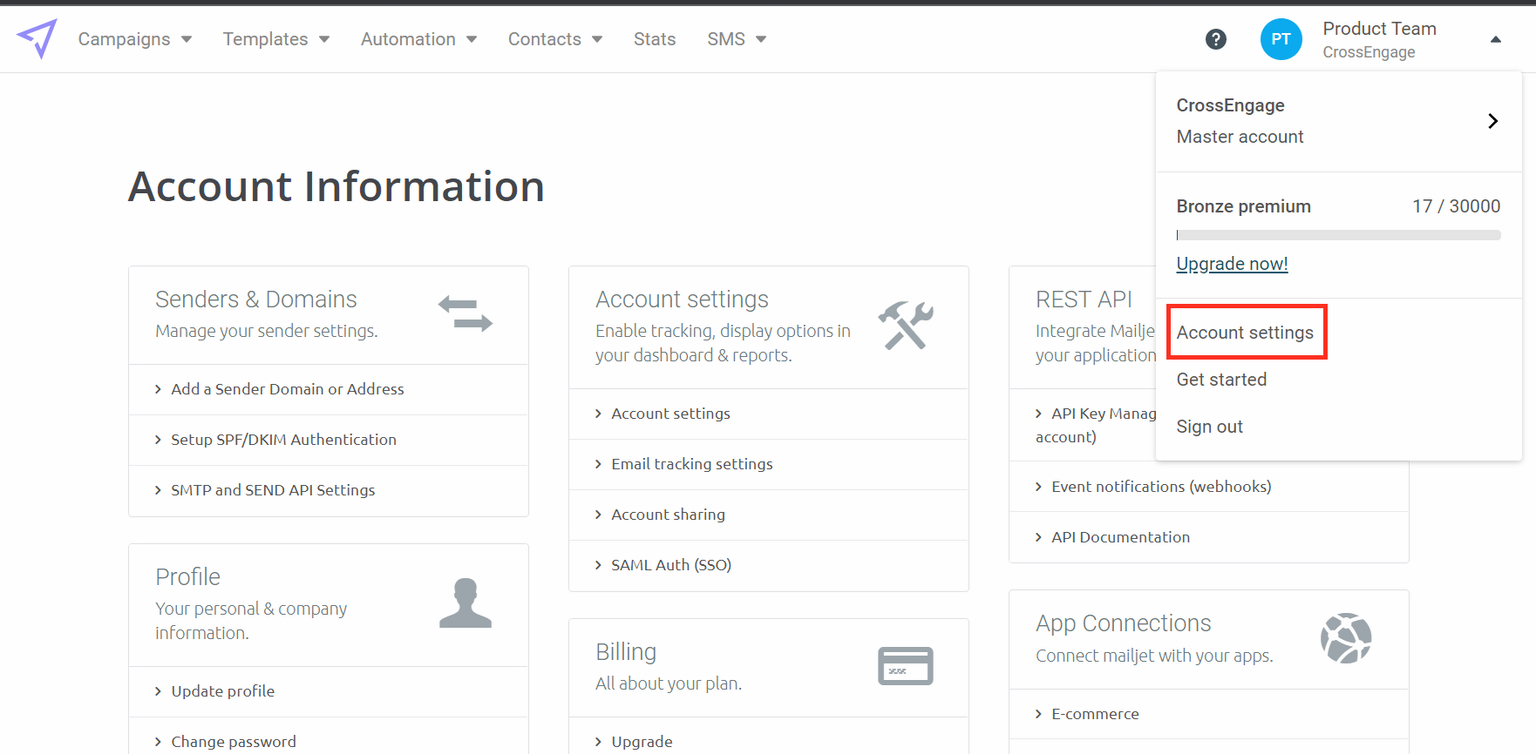Expand CrossEngage Master account chevron
The image size is (1536, 754).
1493,121
